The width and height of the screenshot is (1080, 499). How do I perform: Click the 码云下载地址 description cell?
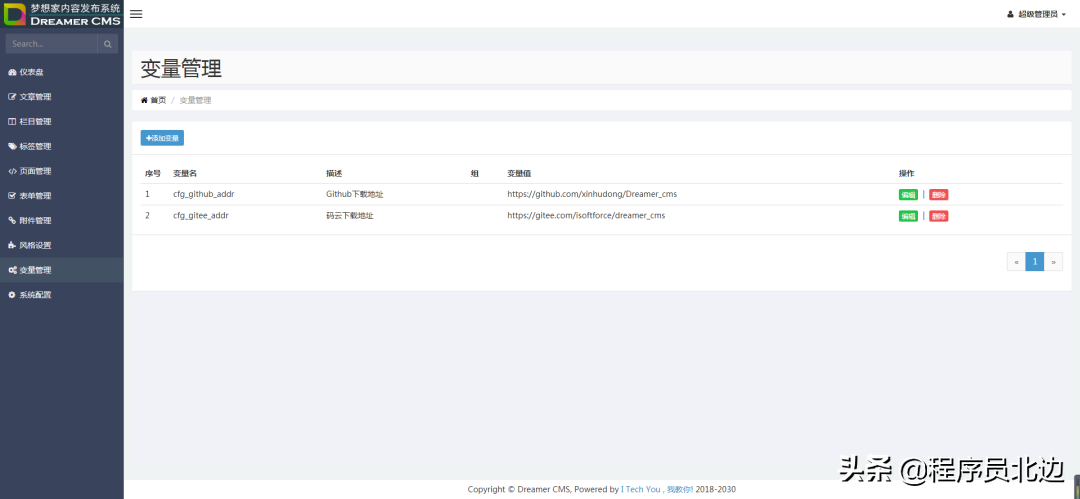tap(349, 216)
